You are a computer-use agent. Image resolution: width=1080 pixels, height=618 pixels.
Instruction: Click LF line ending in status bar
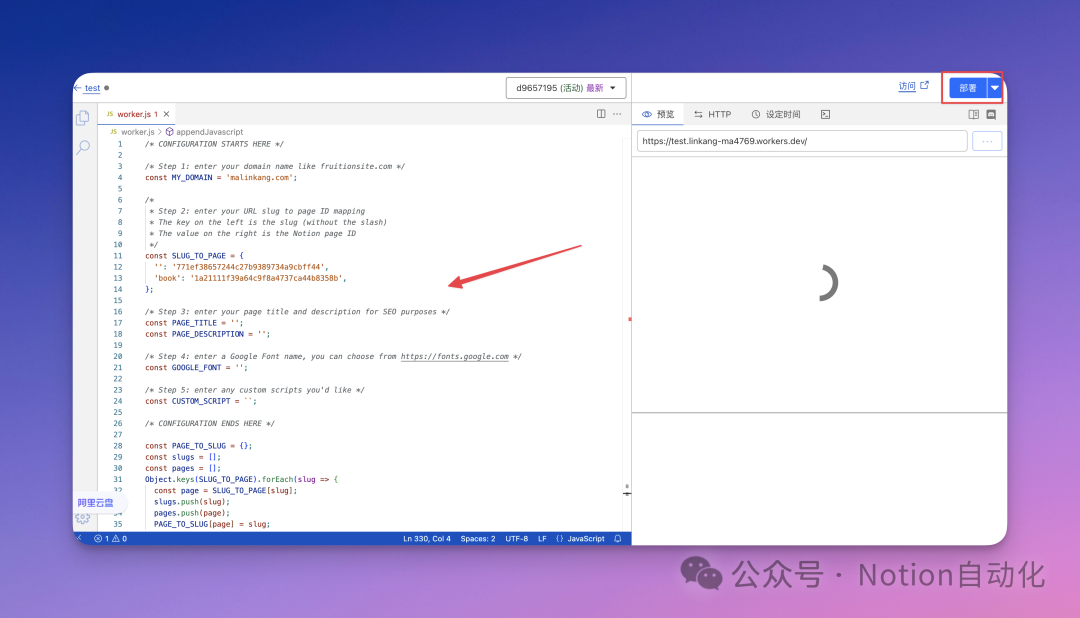coord(542,539)
